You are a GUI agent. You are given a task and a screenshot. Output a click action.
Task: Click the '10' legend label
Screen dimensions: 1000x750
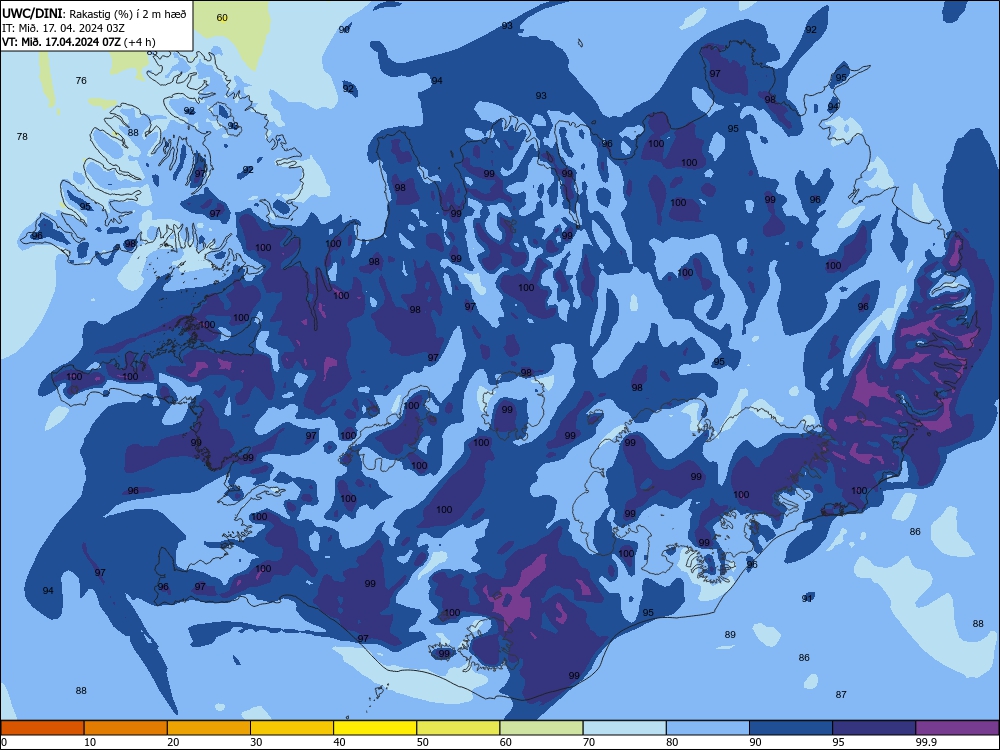tap(90, 742)
